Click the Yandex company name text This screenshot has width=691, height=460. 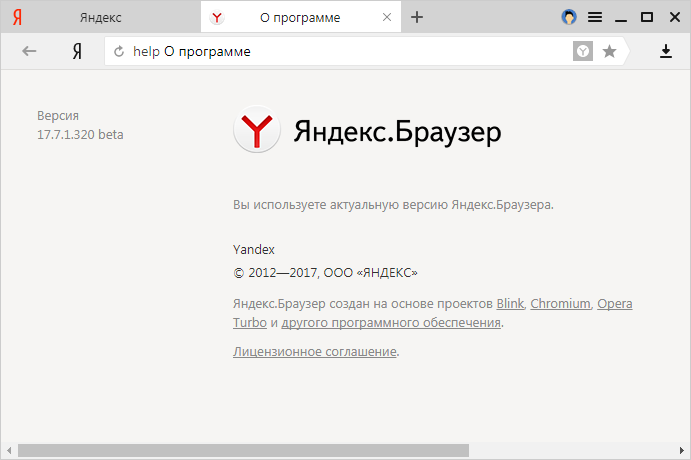pos(253,249)
